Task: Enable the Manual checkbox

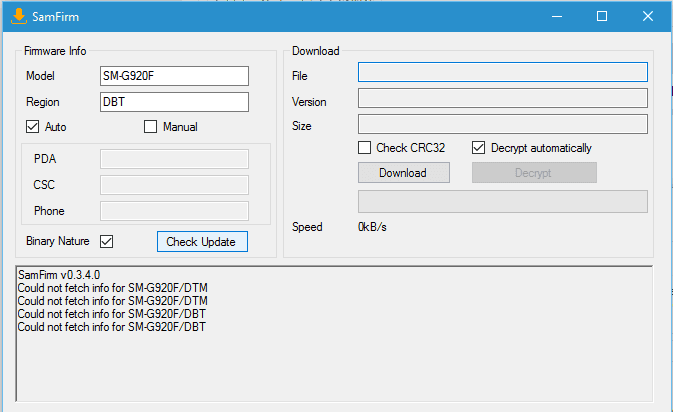Action: click(x=150, y=127)
